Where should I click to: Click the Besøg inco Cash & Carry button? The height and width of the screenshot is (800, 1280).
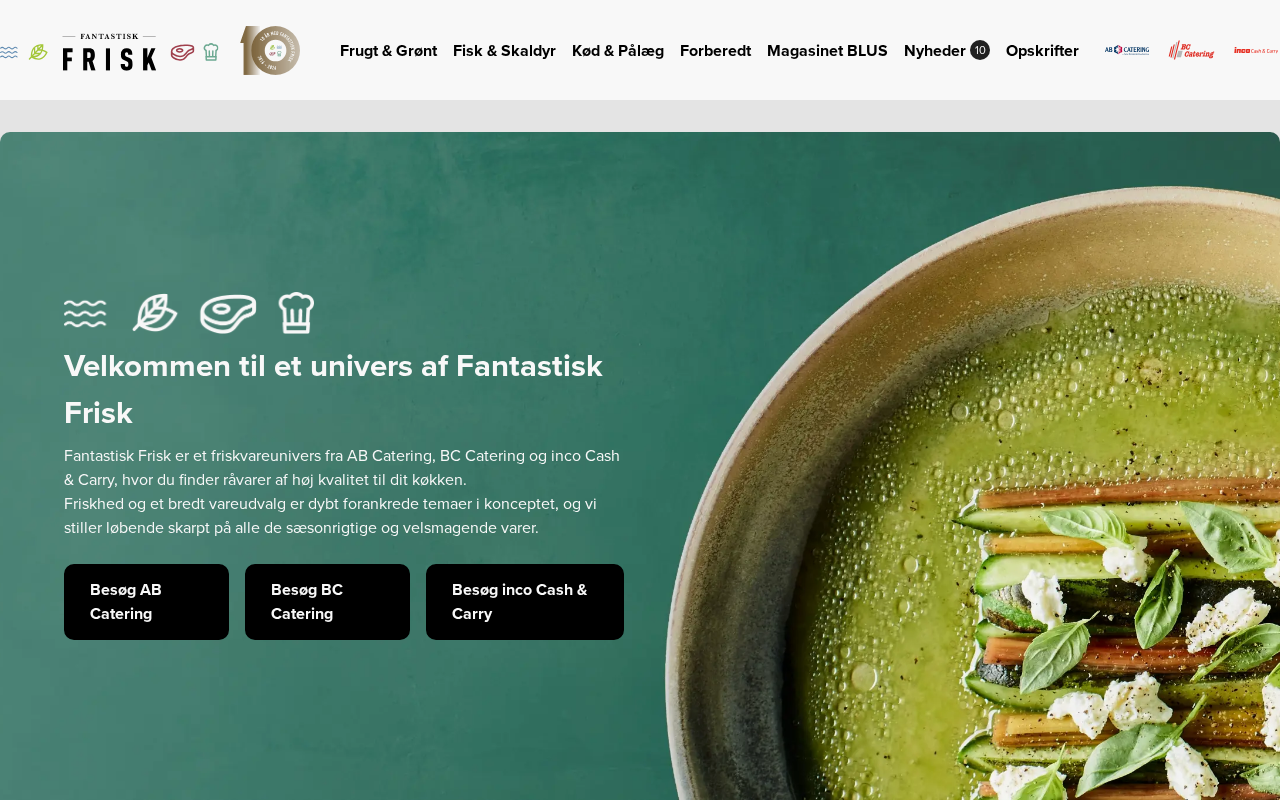pos(525,602)
